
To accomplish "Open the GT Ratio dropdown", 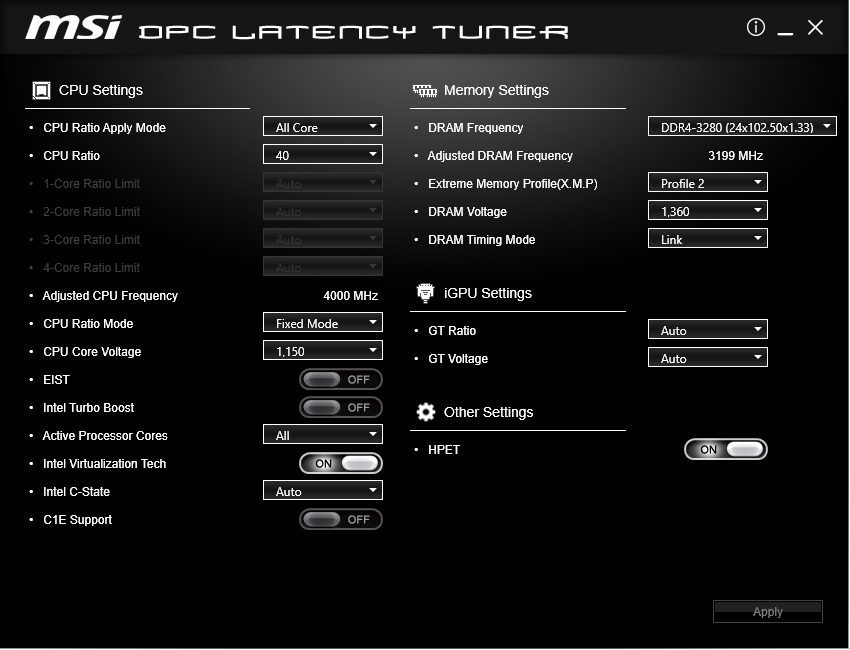I will pyautogui.click(x=708, y=330).
